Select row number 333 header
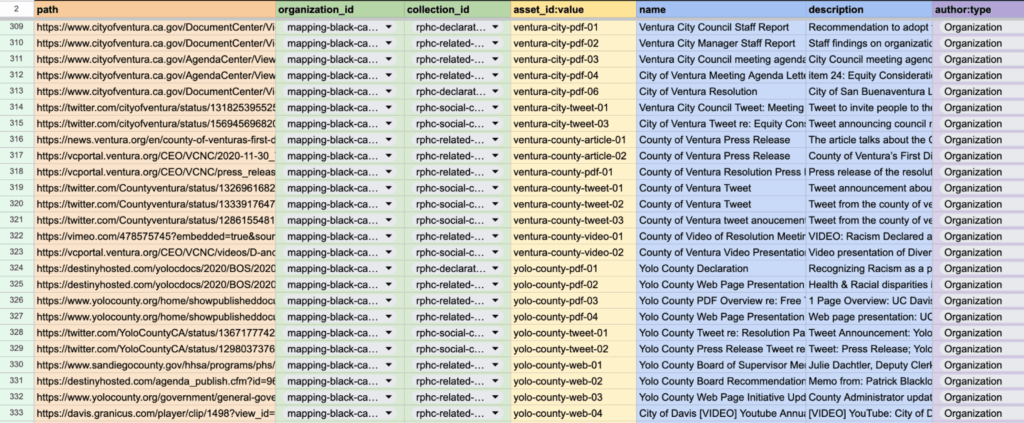The width and height of the screenshot is (1024, 423). click(x=17, y=413)
